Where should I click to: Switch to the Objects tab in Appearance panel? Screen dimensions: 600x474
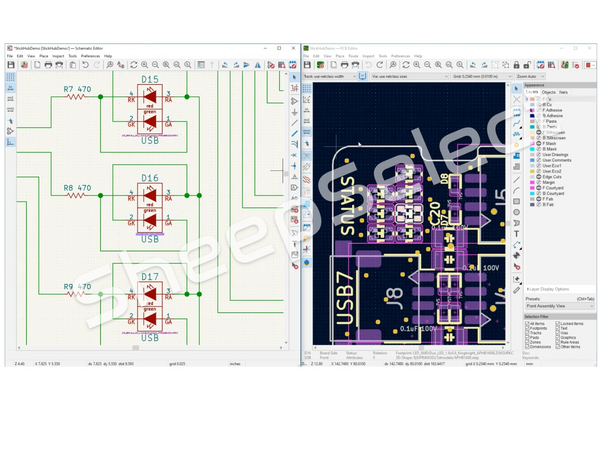[x=550, y=92]
